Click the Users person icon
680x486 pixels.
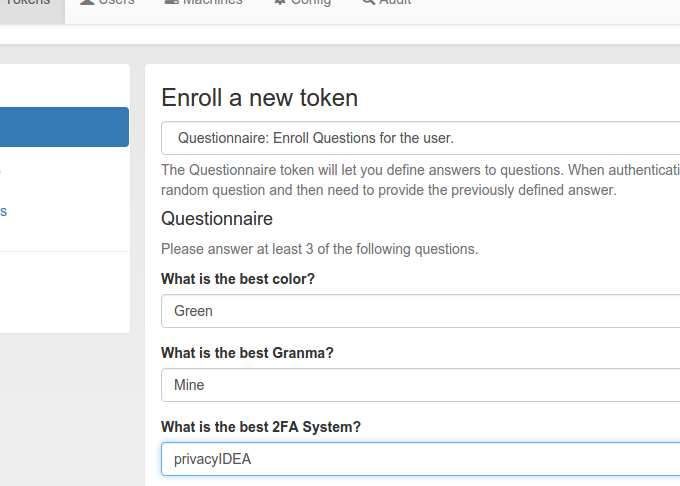87,2
